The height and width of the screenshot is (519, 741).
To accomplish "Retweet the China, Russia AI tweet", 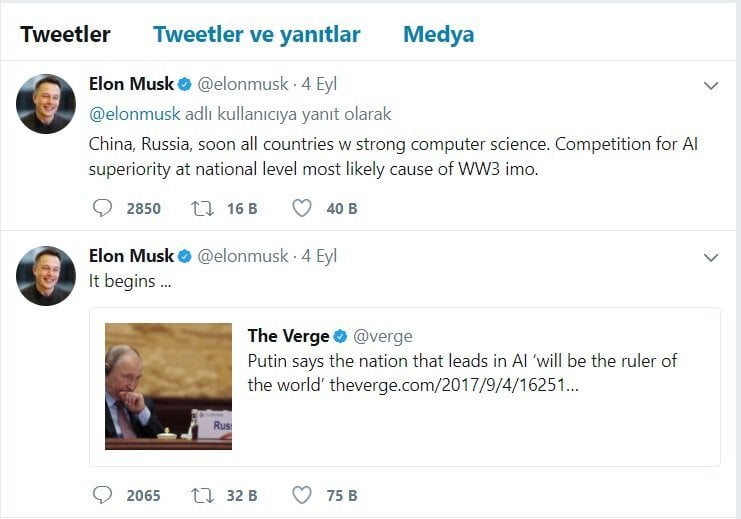I will click(202, 208).
